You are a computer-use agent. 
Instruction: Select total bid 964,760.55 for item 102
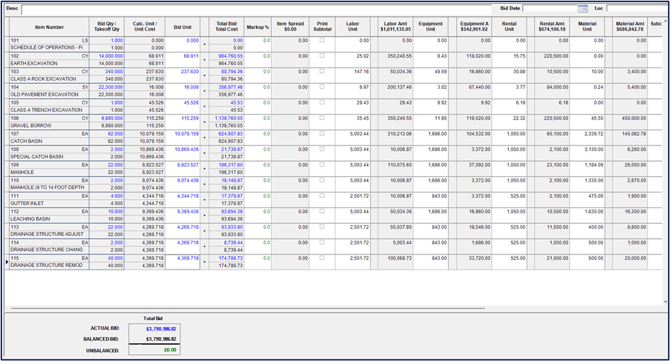point(226,56)
